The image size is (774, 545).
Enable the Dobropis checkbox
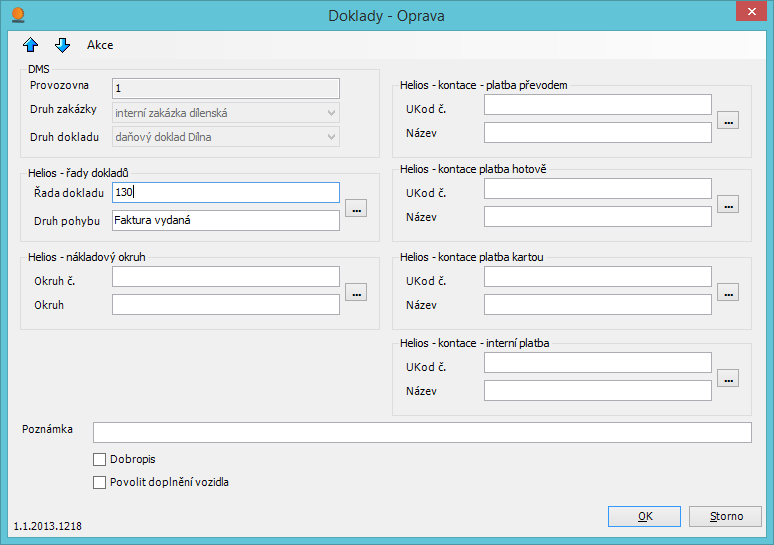tap(99, 460)
